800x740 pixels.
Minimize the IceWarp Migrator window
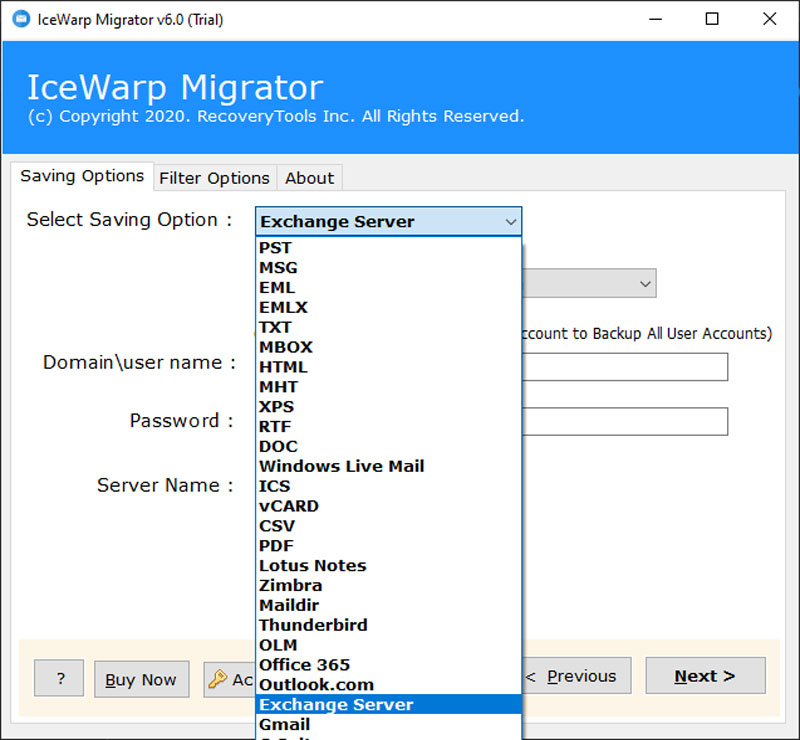click(x=656, y=19)
